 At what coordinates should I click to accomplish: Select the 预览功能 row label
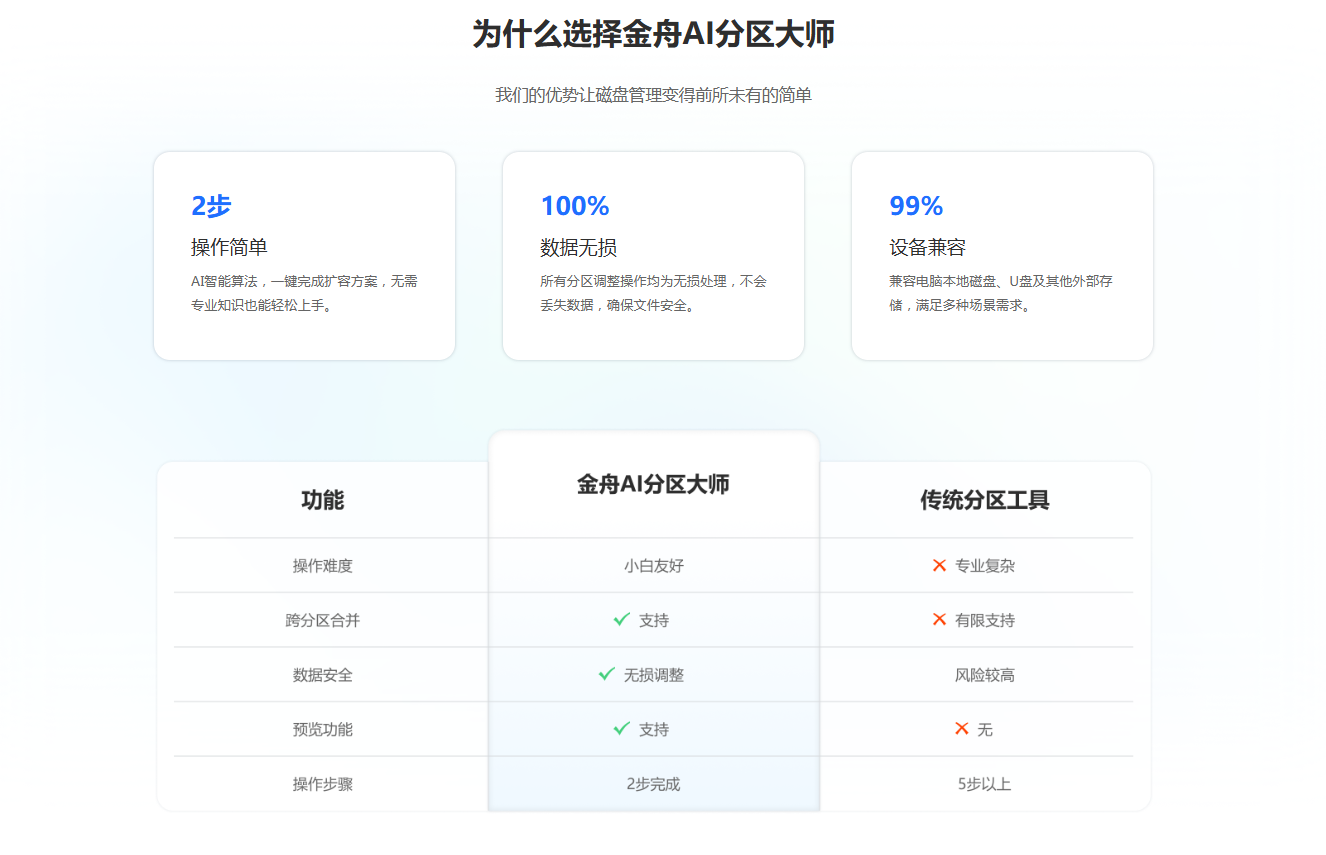[323, 729]
